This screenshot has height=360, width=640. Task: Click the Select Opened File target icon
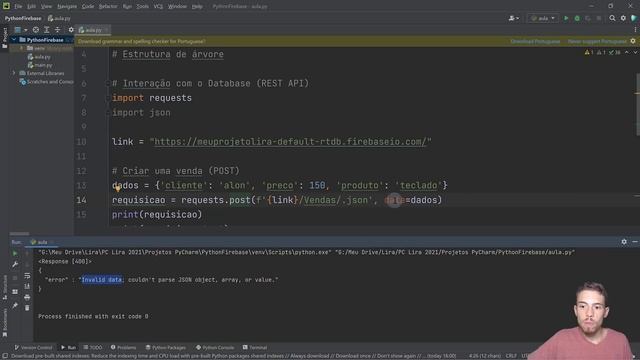click(36, 30)
